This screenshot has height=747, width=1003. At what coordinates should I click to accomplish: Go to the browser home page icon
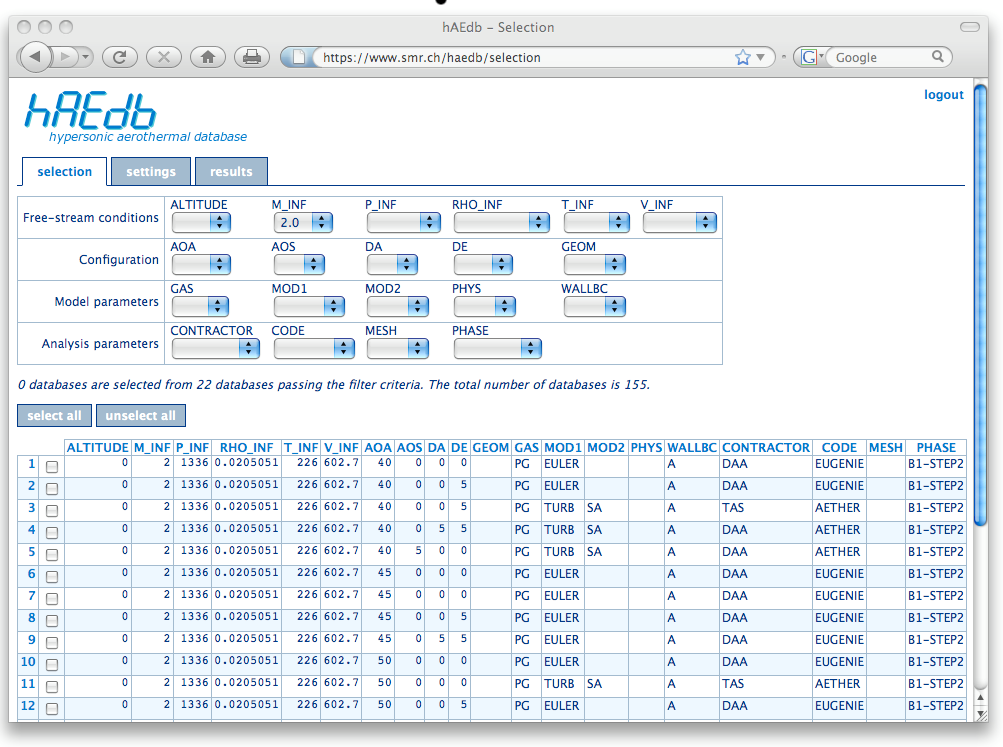point(208,57)
